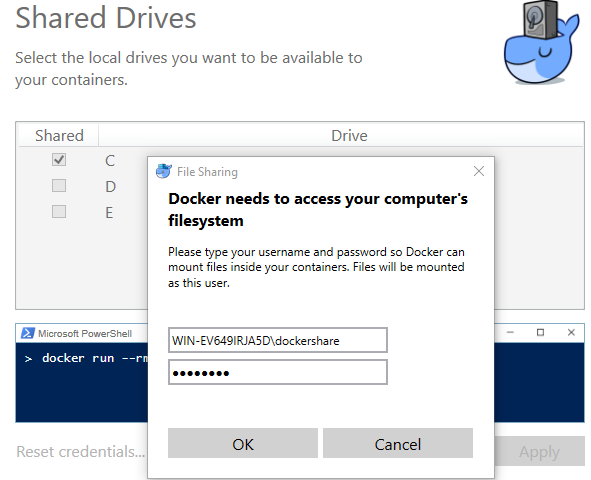Uncheck the shared checkbox for drive C
Viewport: 591px width, 480px height.
(59, 160)
